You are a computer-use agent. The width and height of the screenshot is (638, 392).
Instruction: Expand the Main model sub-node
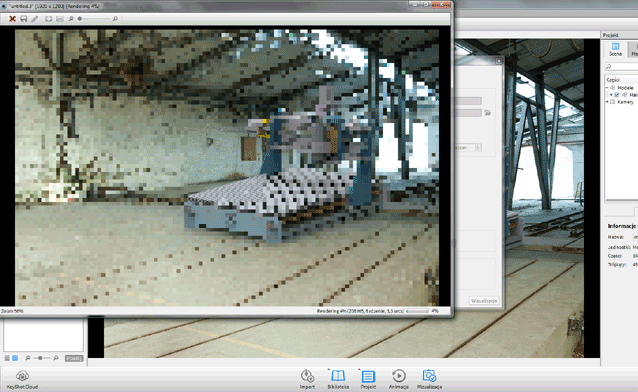pyautogui.click(x=611, y=95)
